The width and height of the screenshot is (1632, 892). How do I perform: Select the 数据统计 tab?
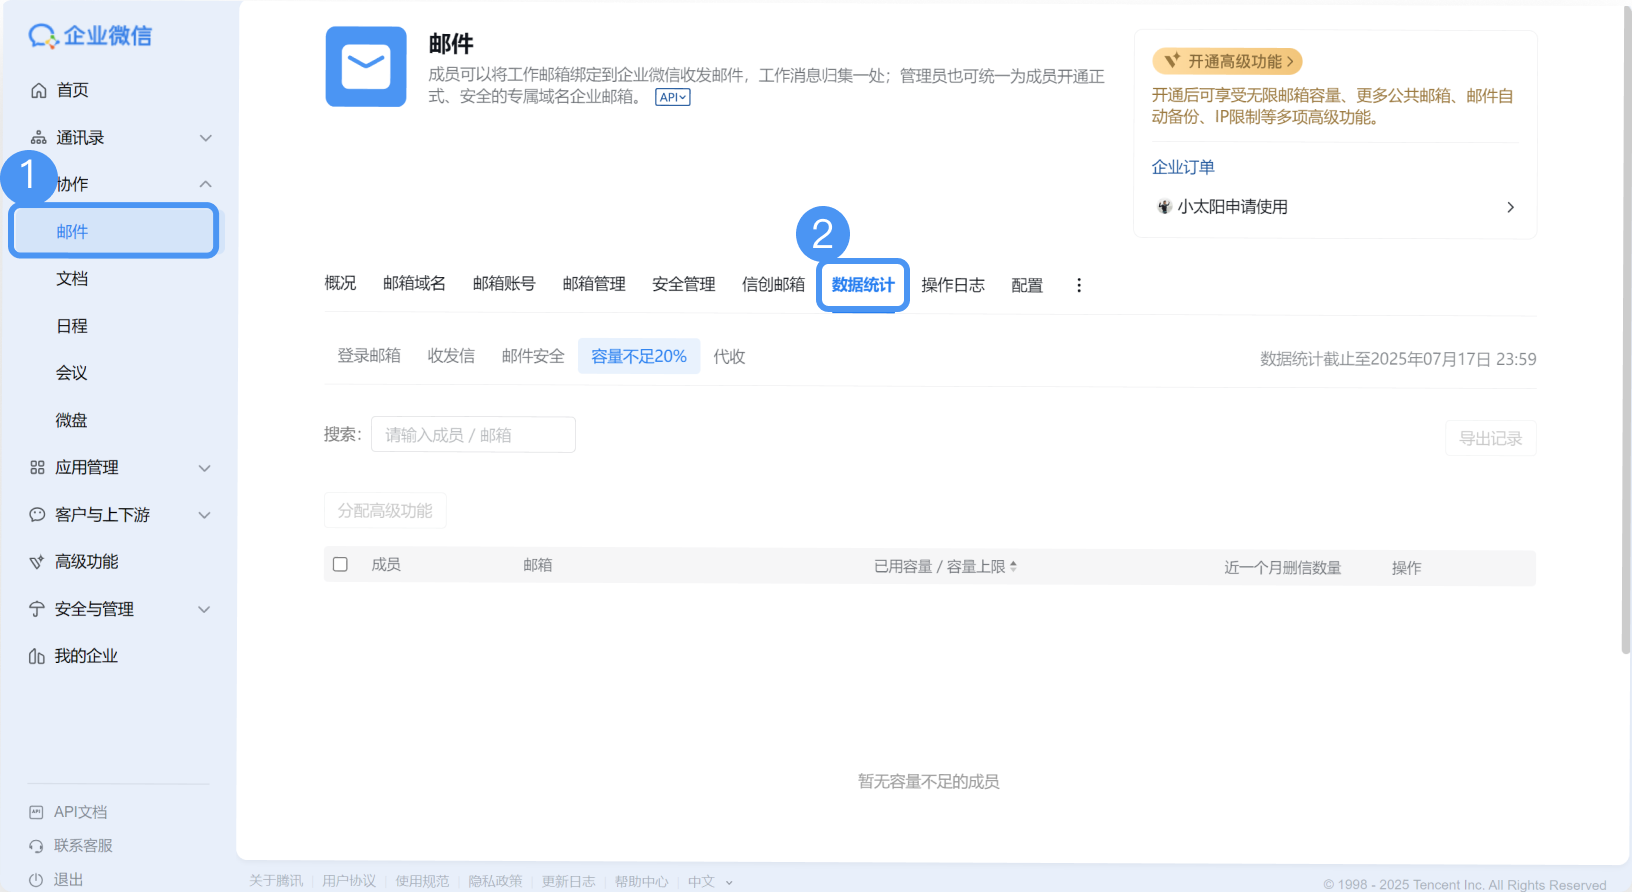tap(863, 285)
